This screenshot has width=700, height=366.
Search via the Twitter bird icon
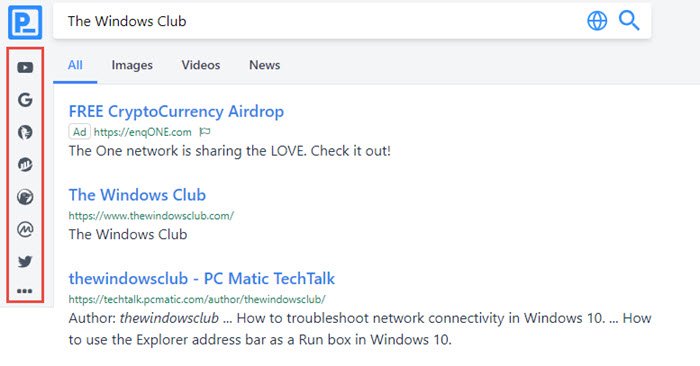point(25,261)
